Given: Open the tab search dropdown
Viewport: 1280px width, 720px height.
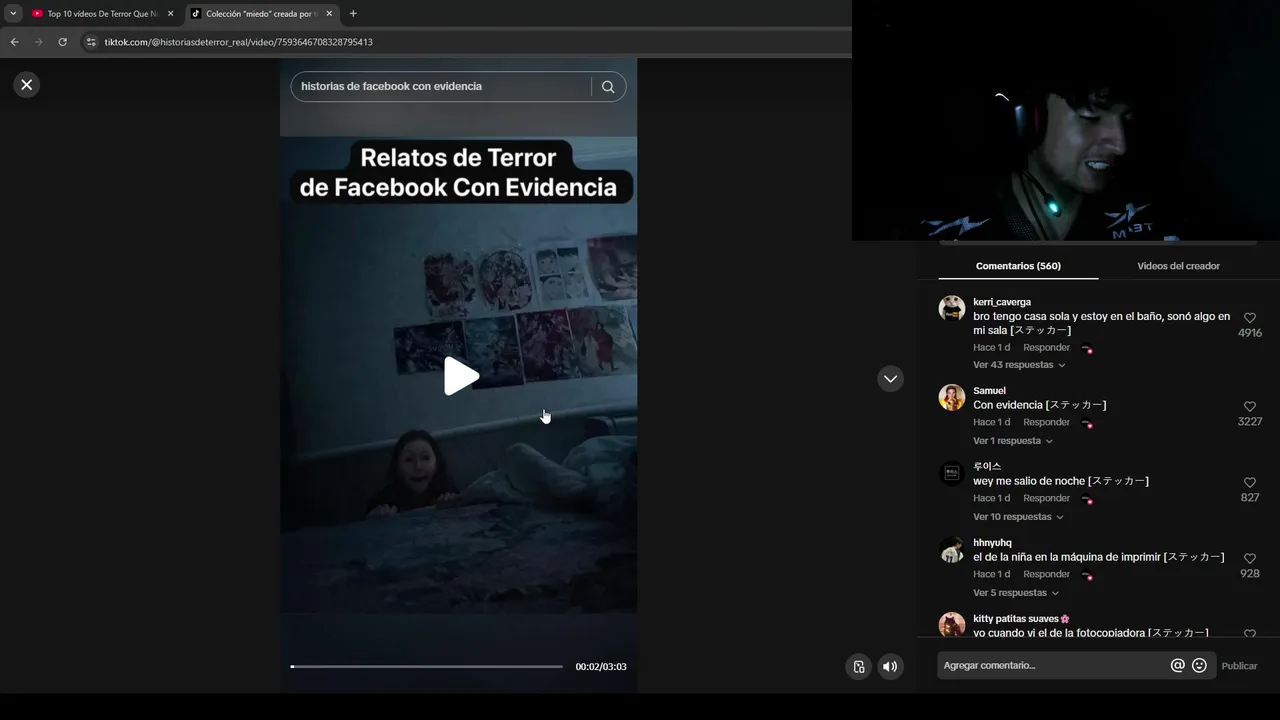Looking at the screenshot, I should point(13,14).
